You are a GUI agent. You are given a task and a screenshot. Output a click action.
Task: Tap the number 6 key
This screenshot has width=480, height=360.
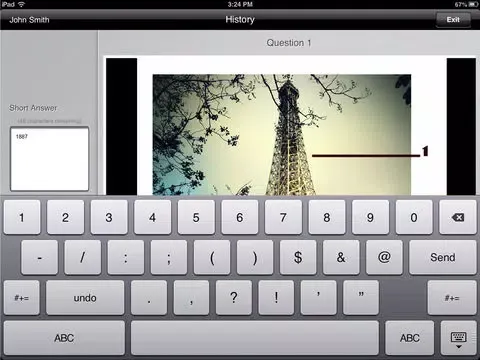(240, 217)
